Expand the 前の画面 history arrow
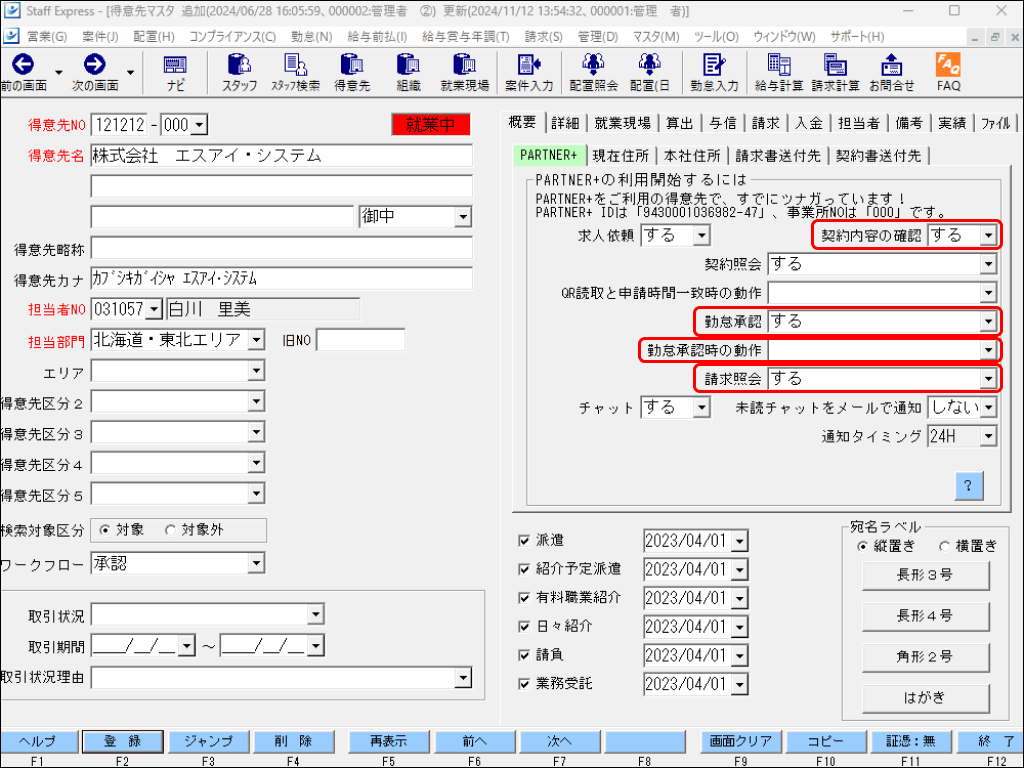The height and width of the screenshot is (768, 1024). click(x=59, y=72)
